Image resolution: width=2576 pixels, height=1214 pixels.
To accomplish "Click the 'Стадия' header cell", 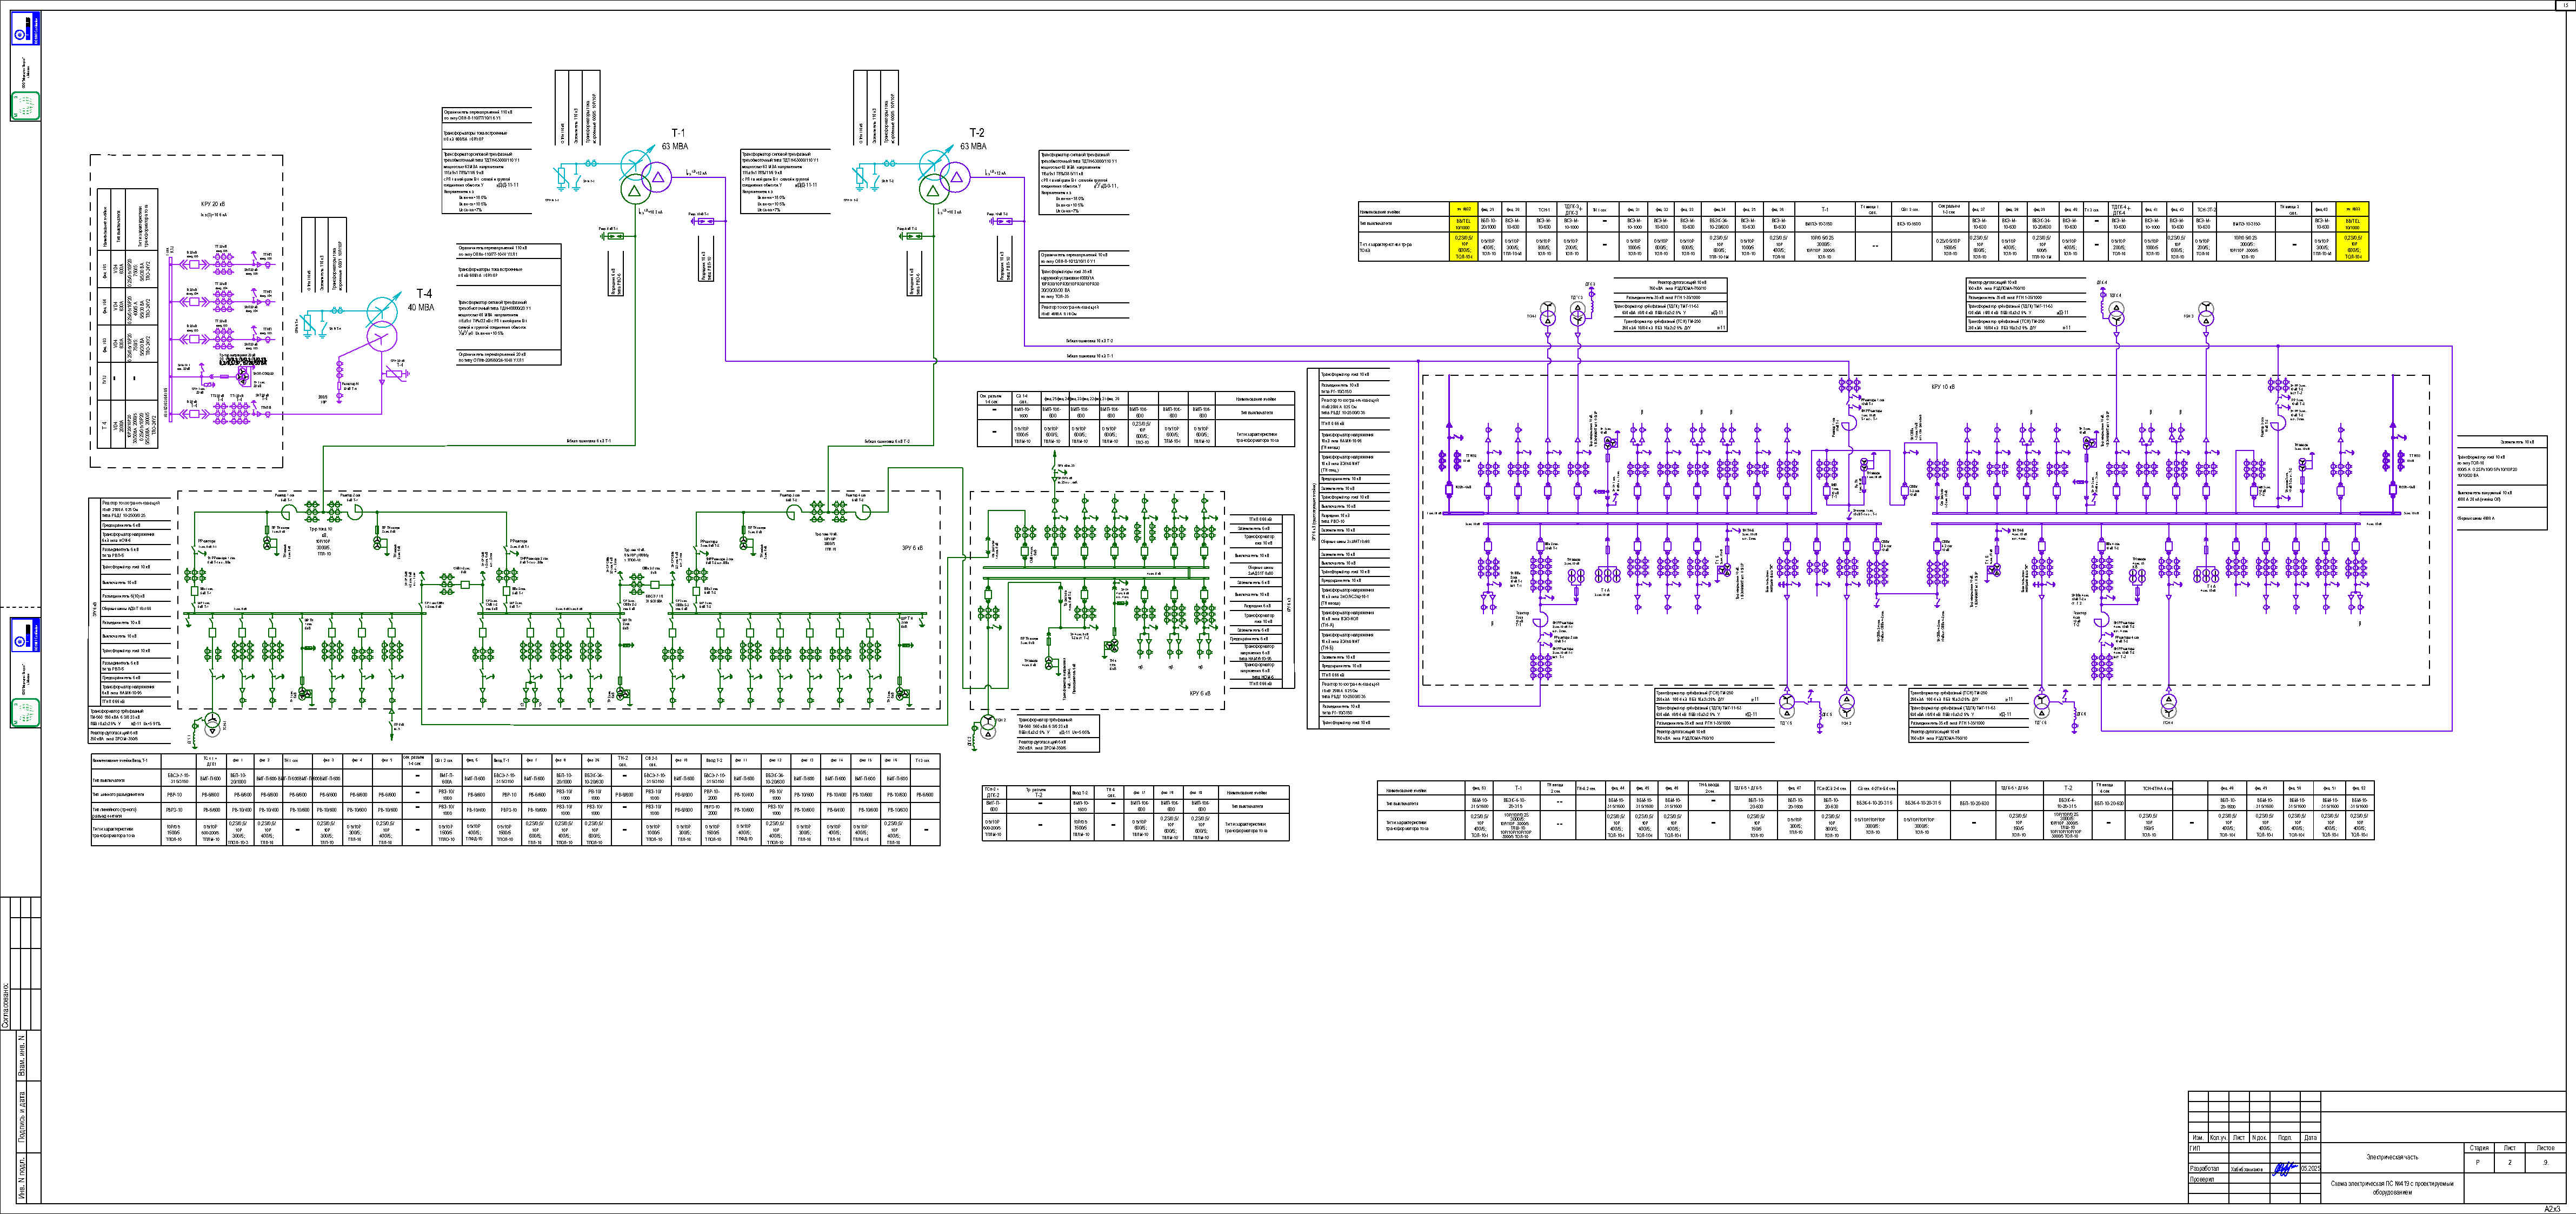I will coord(2479,1147).
